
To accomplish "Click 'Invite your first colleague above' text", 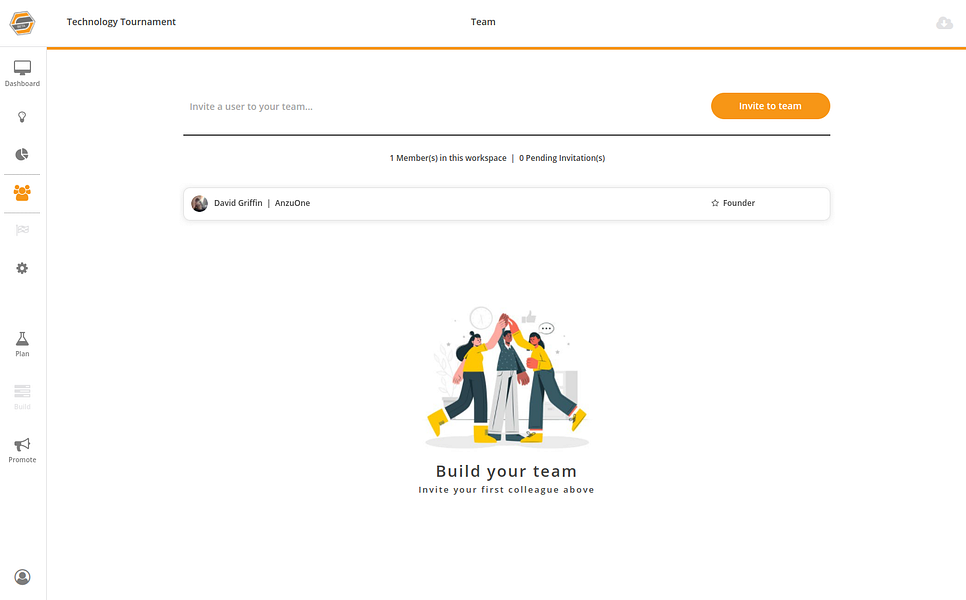I will pos(506,490).
